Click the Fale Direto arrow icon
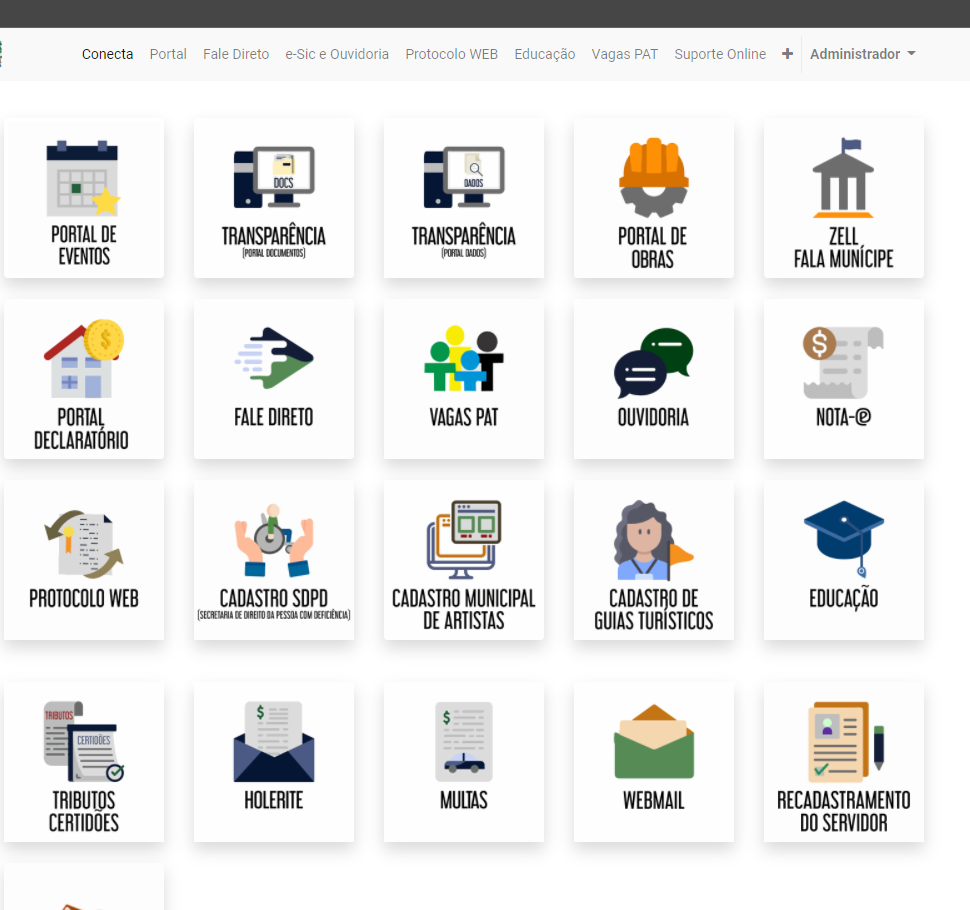 (273, 358)
